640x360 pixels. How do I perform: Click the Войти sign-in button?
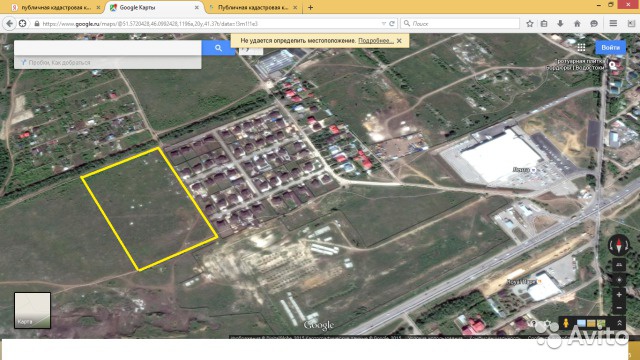click(611, 47)
